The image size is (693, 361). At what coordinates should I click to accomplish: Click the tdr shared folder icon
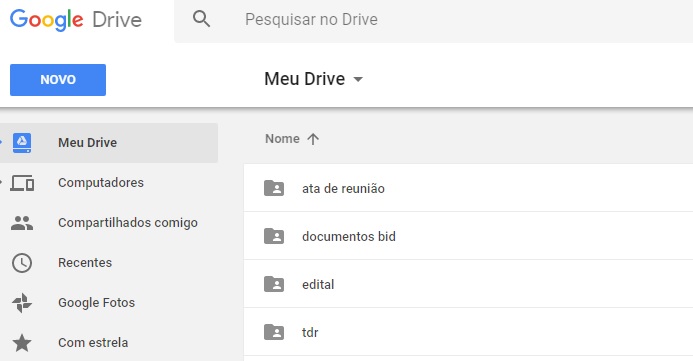tap(274, 332)
